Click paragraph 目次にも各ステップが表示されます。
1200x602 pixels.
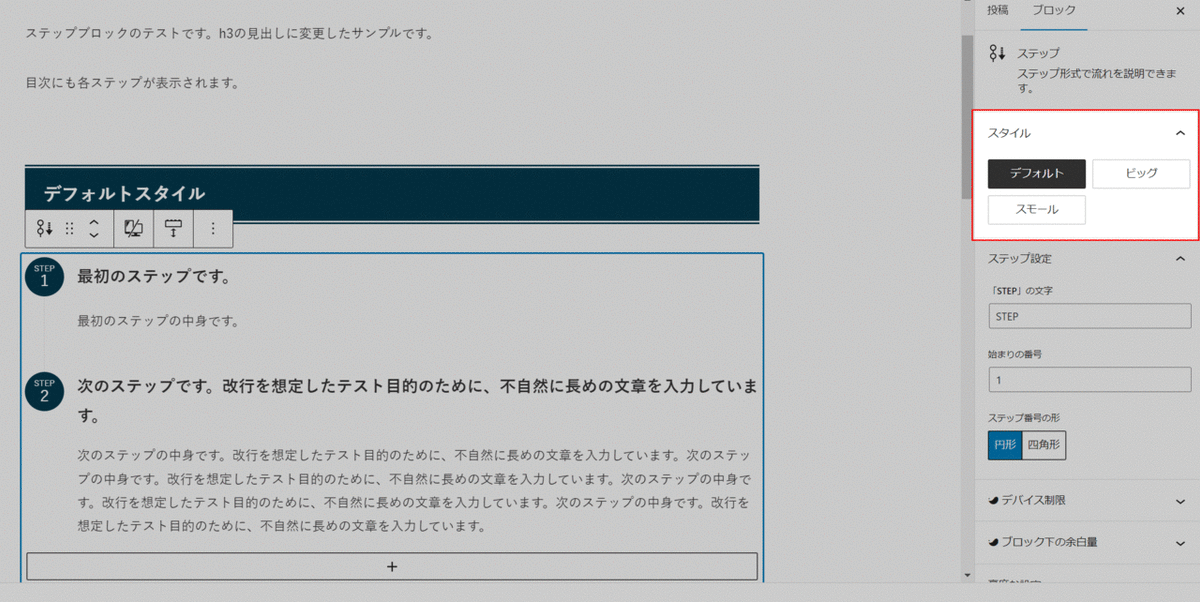pyautogui.click(x=132, y=83)
